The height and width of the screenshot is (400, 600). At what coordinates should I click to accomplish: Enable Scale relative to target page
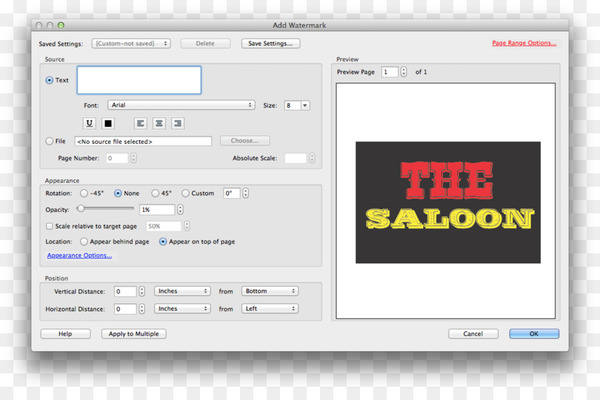(49, 226)
